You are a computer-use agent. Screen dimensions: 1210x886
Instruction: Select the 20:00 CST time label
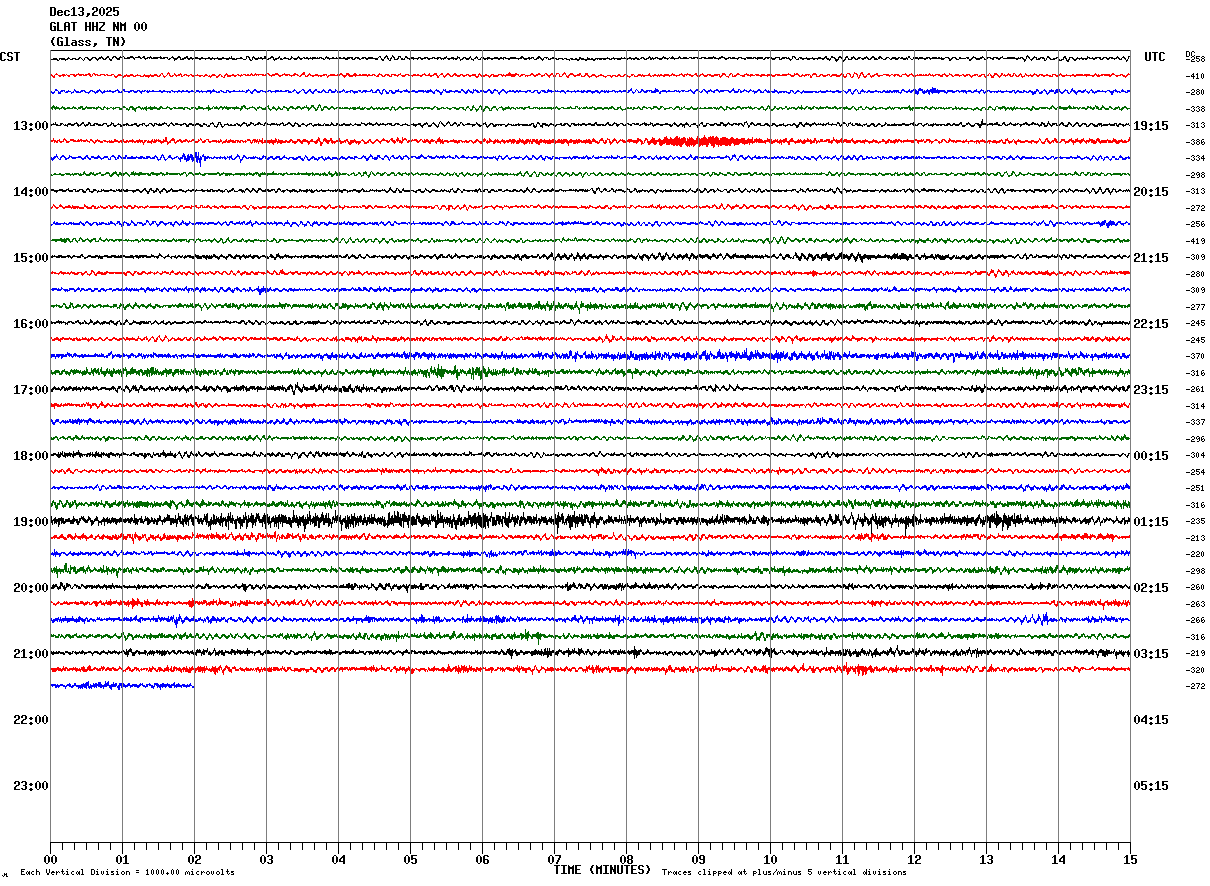[x=30, y=588]
